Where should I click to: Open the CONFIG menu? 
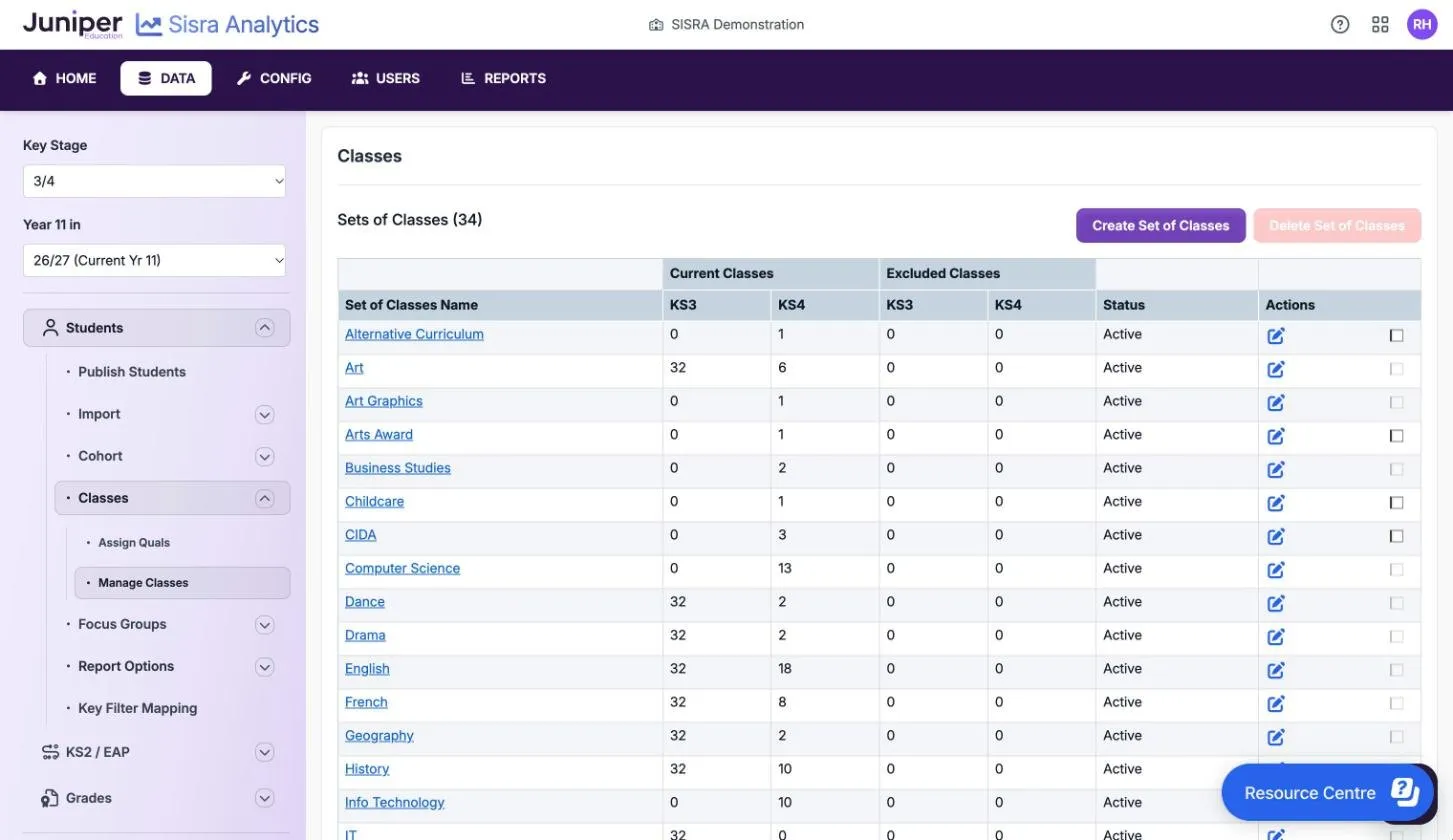coord(274,78)
